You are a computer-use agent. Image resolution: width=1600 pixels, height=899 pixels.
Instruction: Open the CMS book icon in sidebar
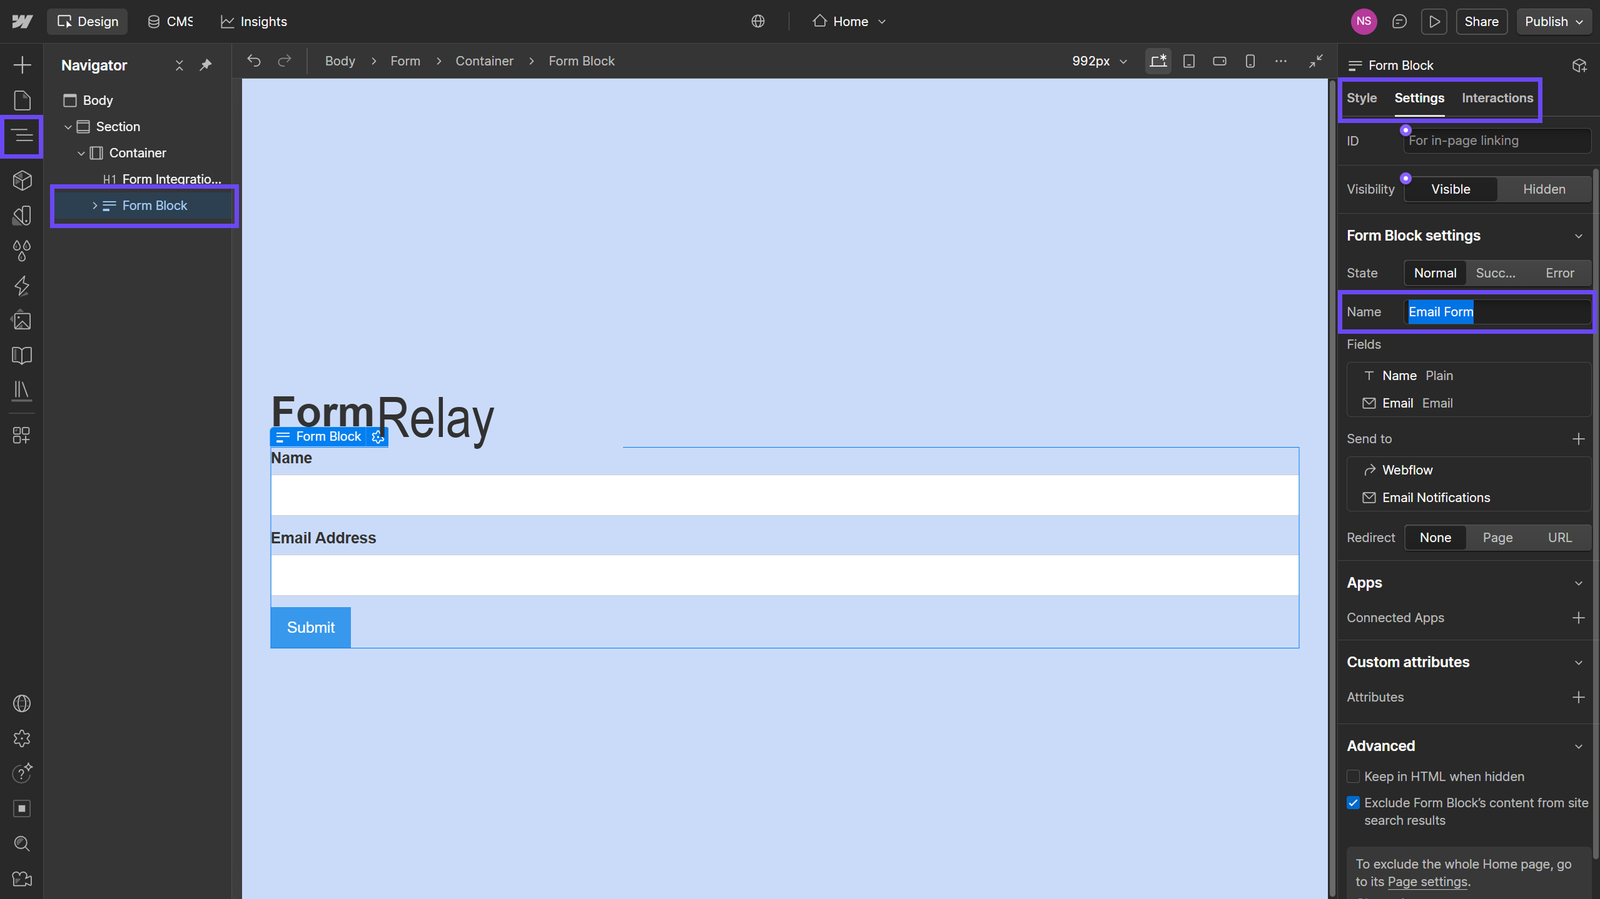pos(22,356)
